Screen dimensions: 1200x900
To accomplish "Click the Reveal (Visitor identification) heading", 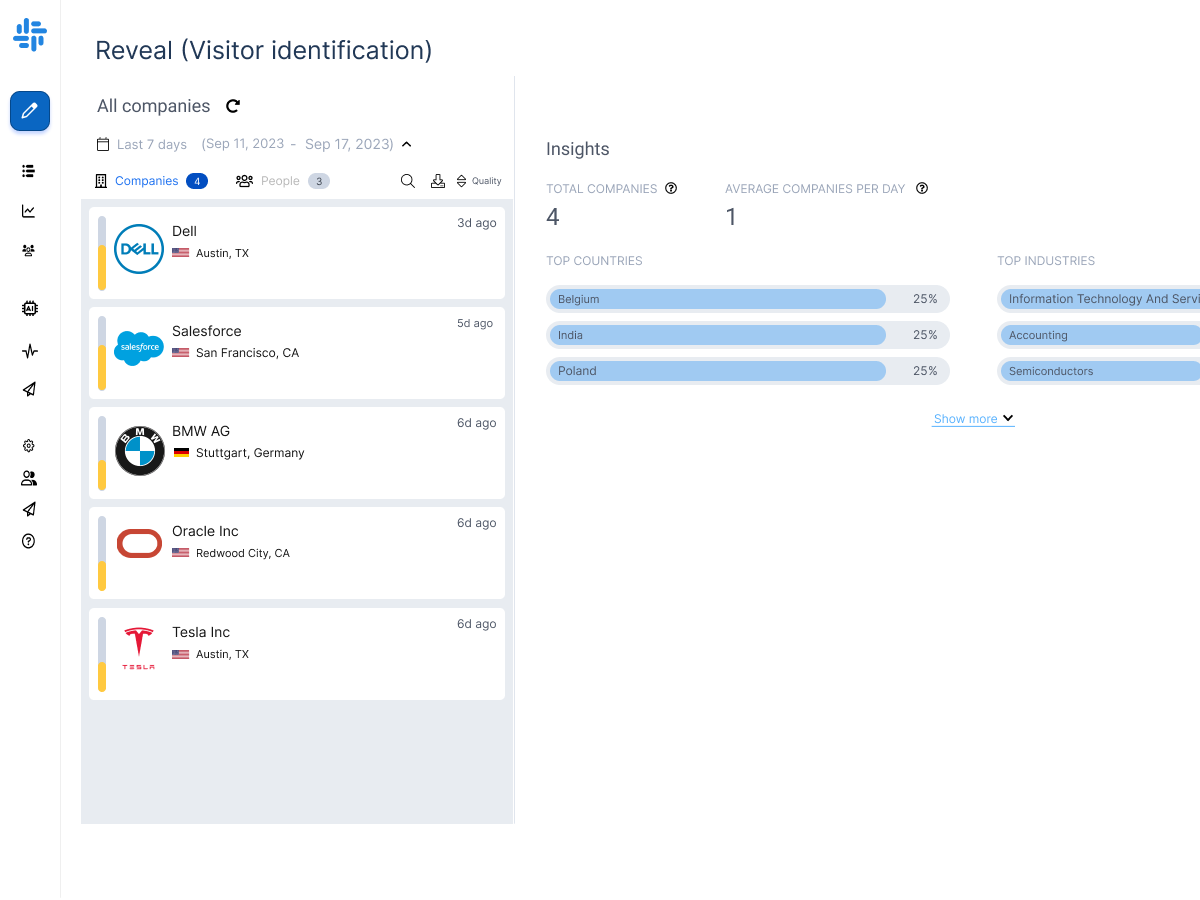I will tap(264, 50).
